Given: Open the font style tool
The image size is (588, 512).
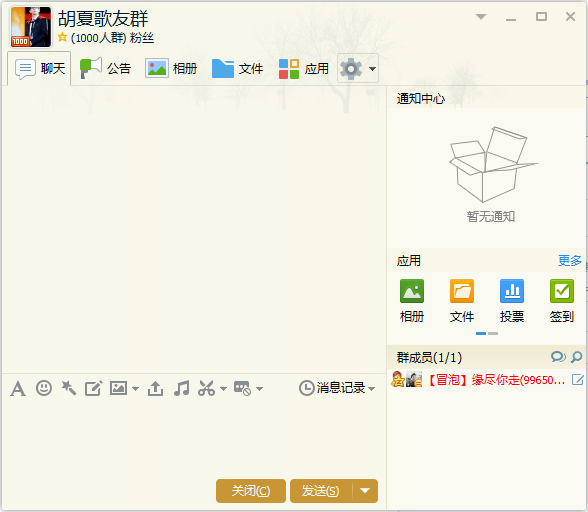Looking at the screenshot, I should (18, 388).
